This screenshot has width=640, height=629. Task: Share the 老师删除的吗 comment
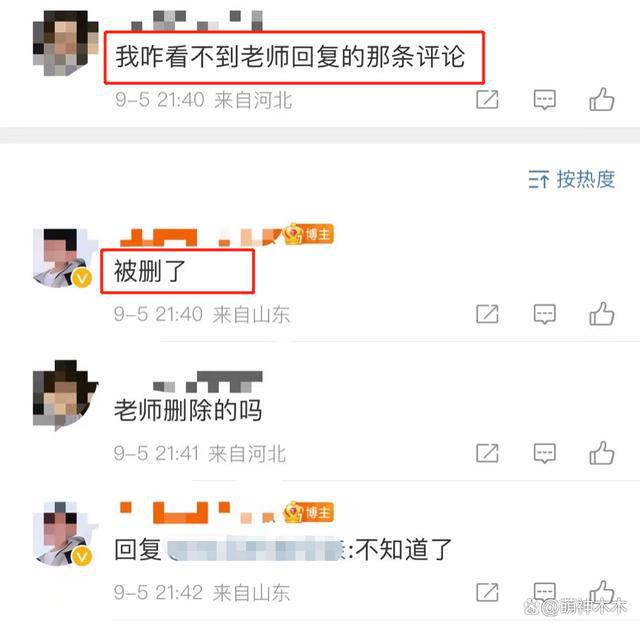[487, 453]
